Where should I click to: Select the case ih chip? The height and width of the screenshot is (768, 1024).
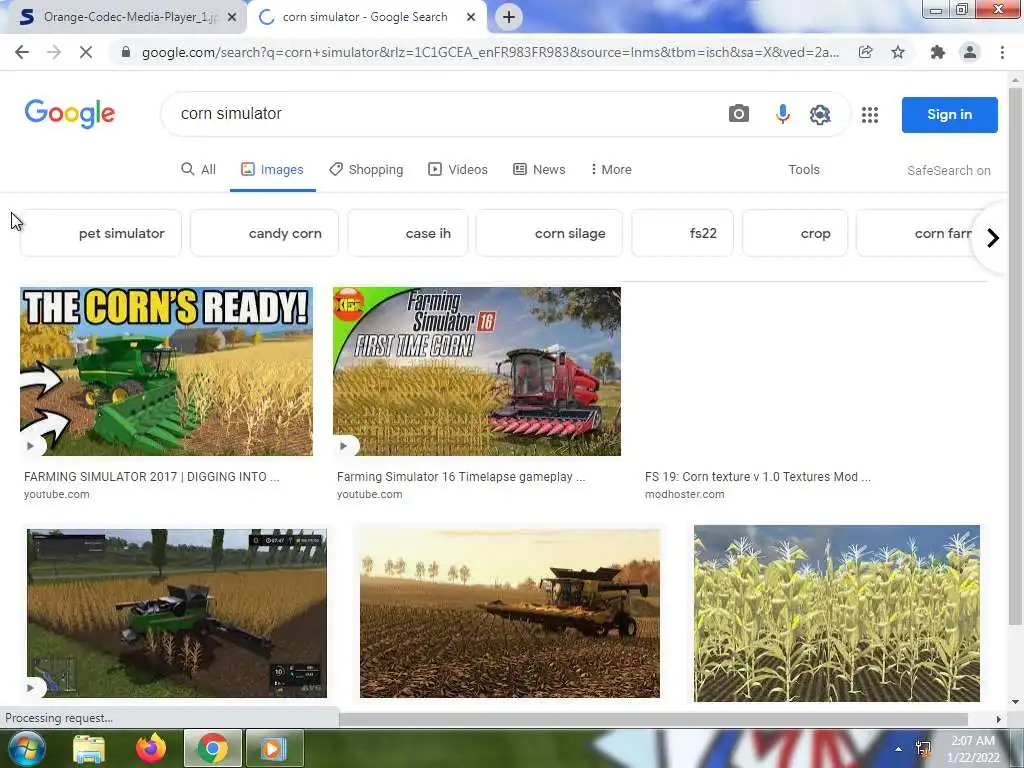(408, 233)
